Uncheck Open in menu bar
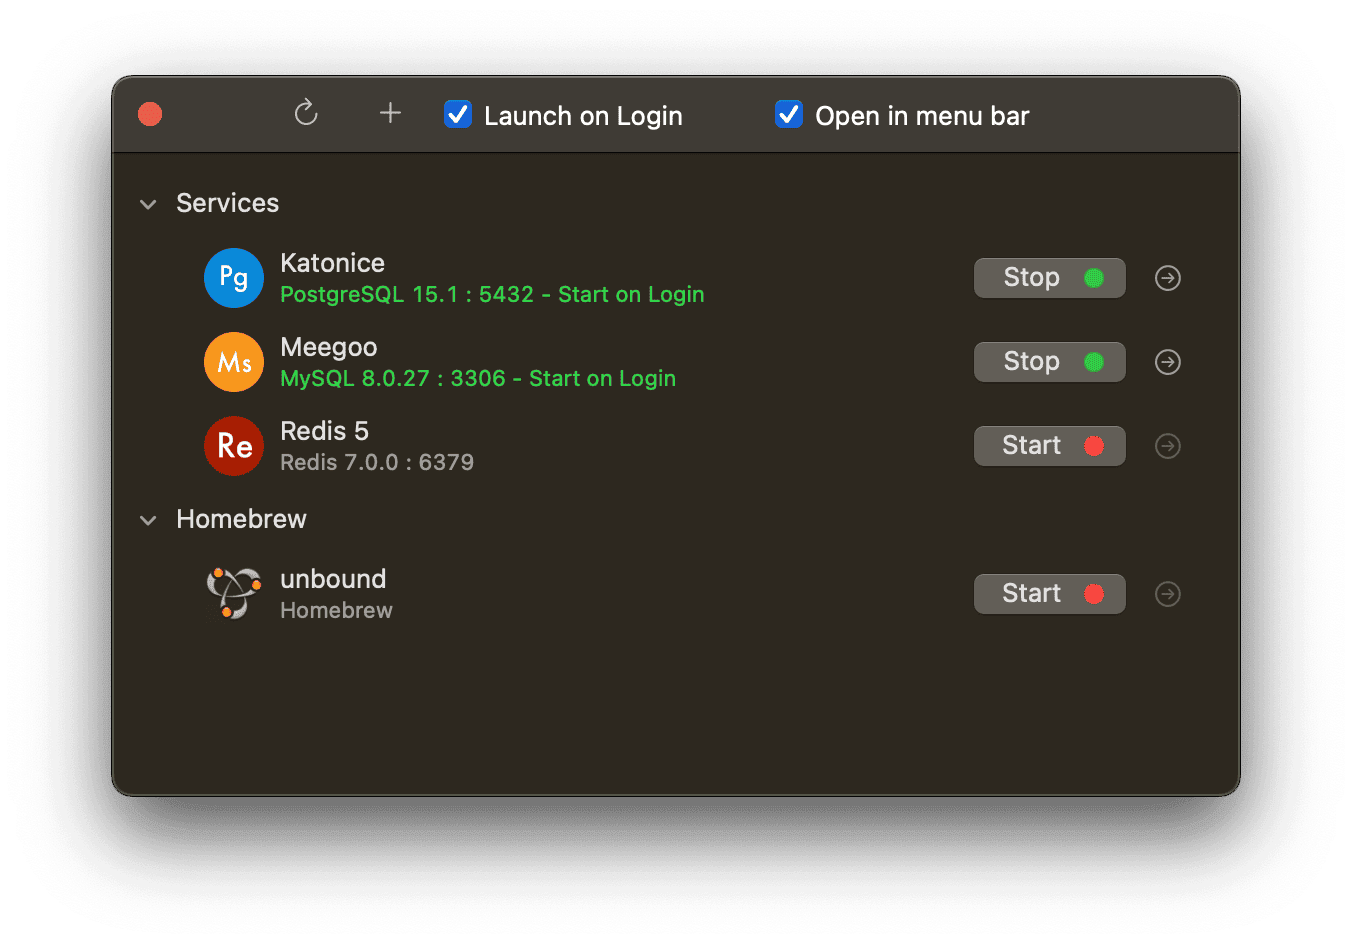1352x944 pixels. [x=789, y=114]
